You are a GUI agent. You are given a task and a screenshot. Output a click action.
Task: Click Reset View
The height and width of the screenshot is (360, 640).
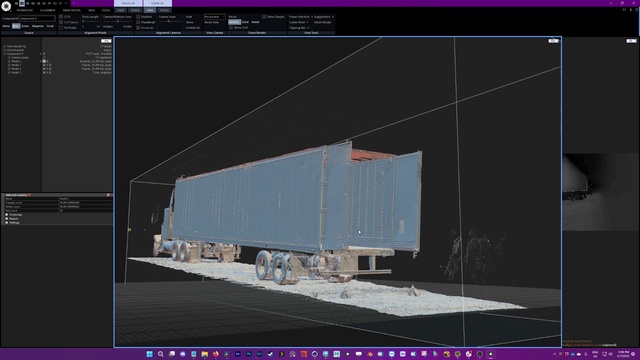point(212,22)
